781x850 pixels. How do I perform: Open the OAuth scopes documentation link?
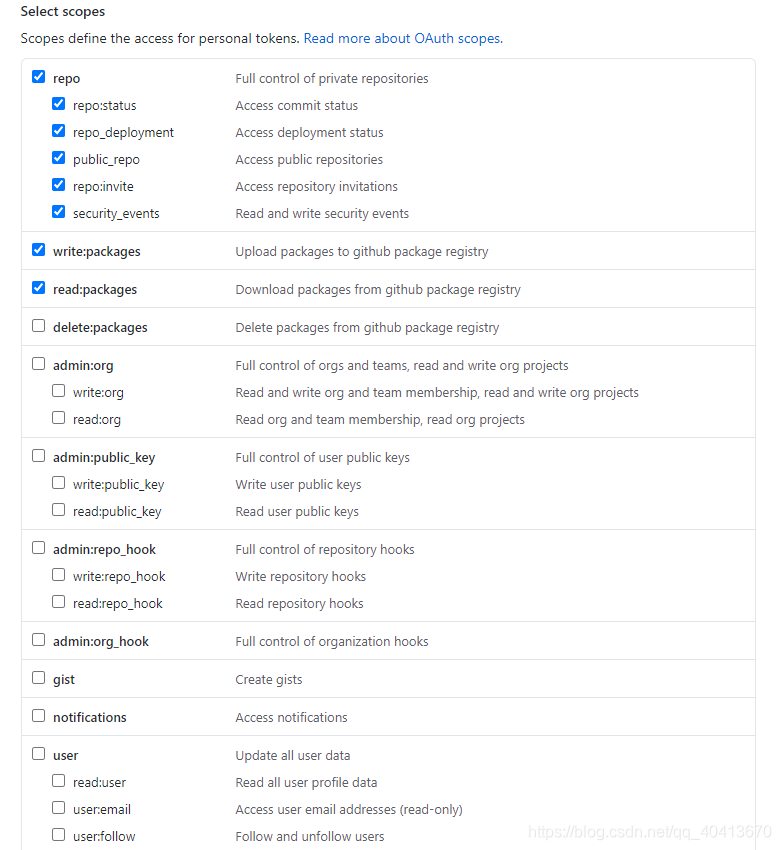[x=402, y=37]
